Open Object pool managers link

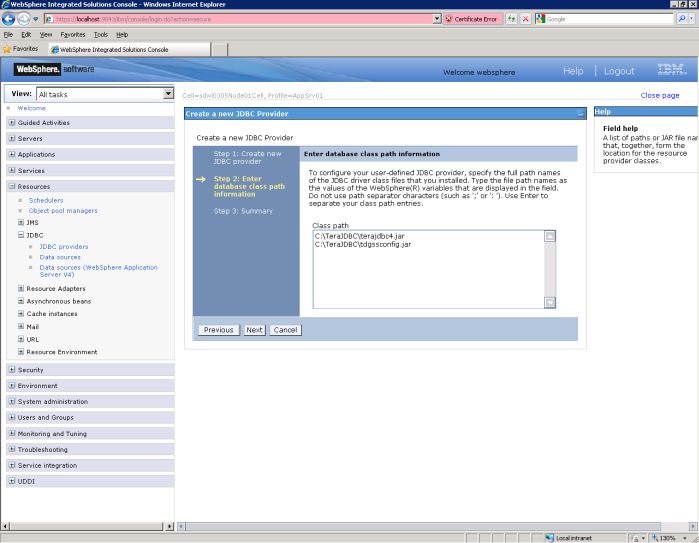pos(63,210)
